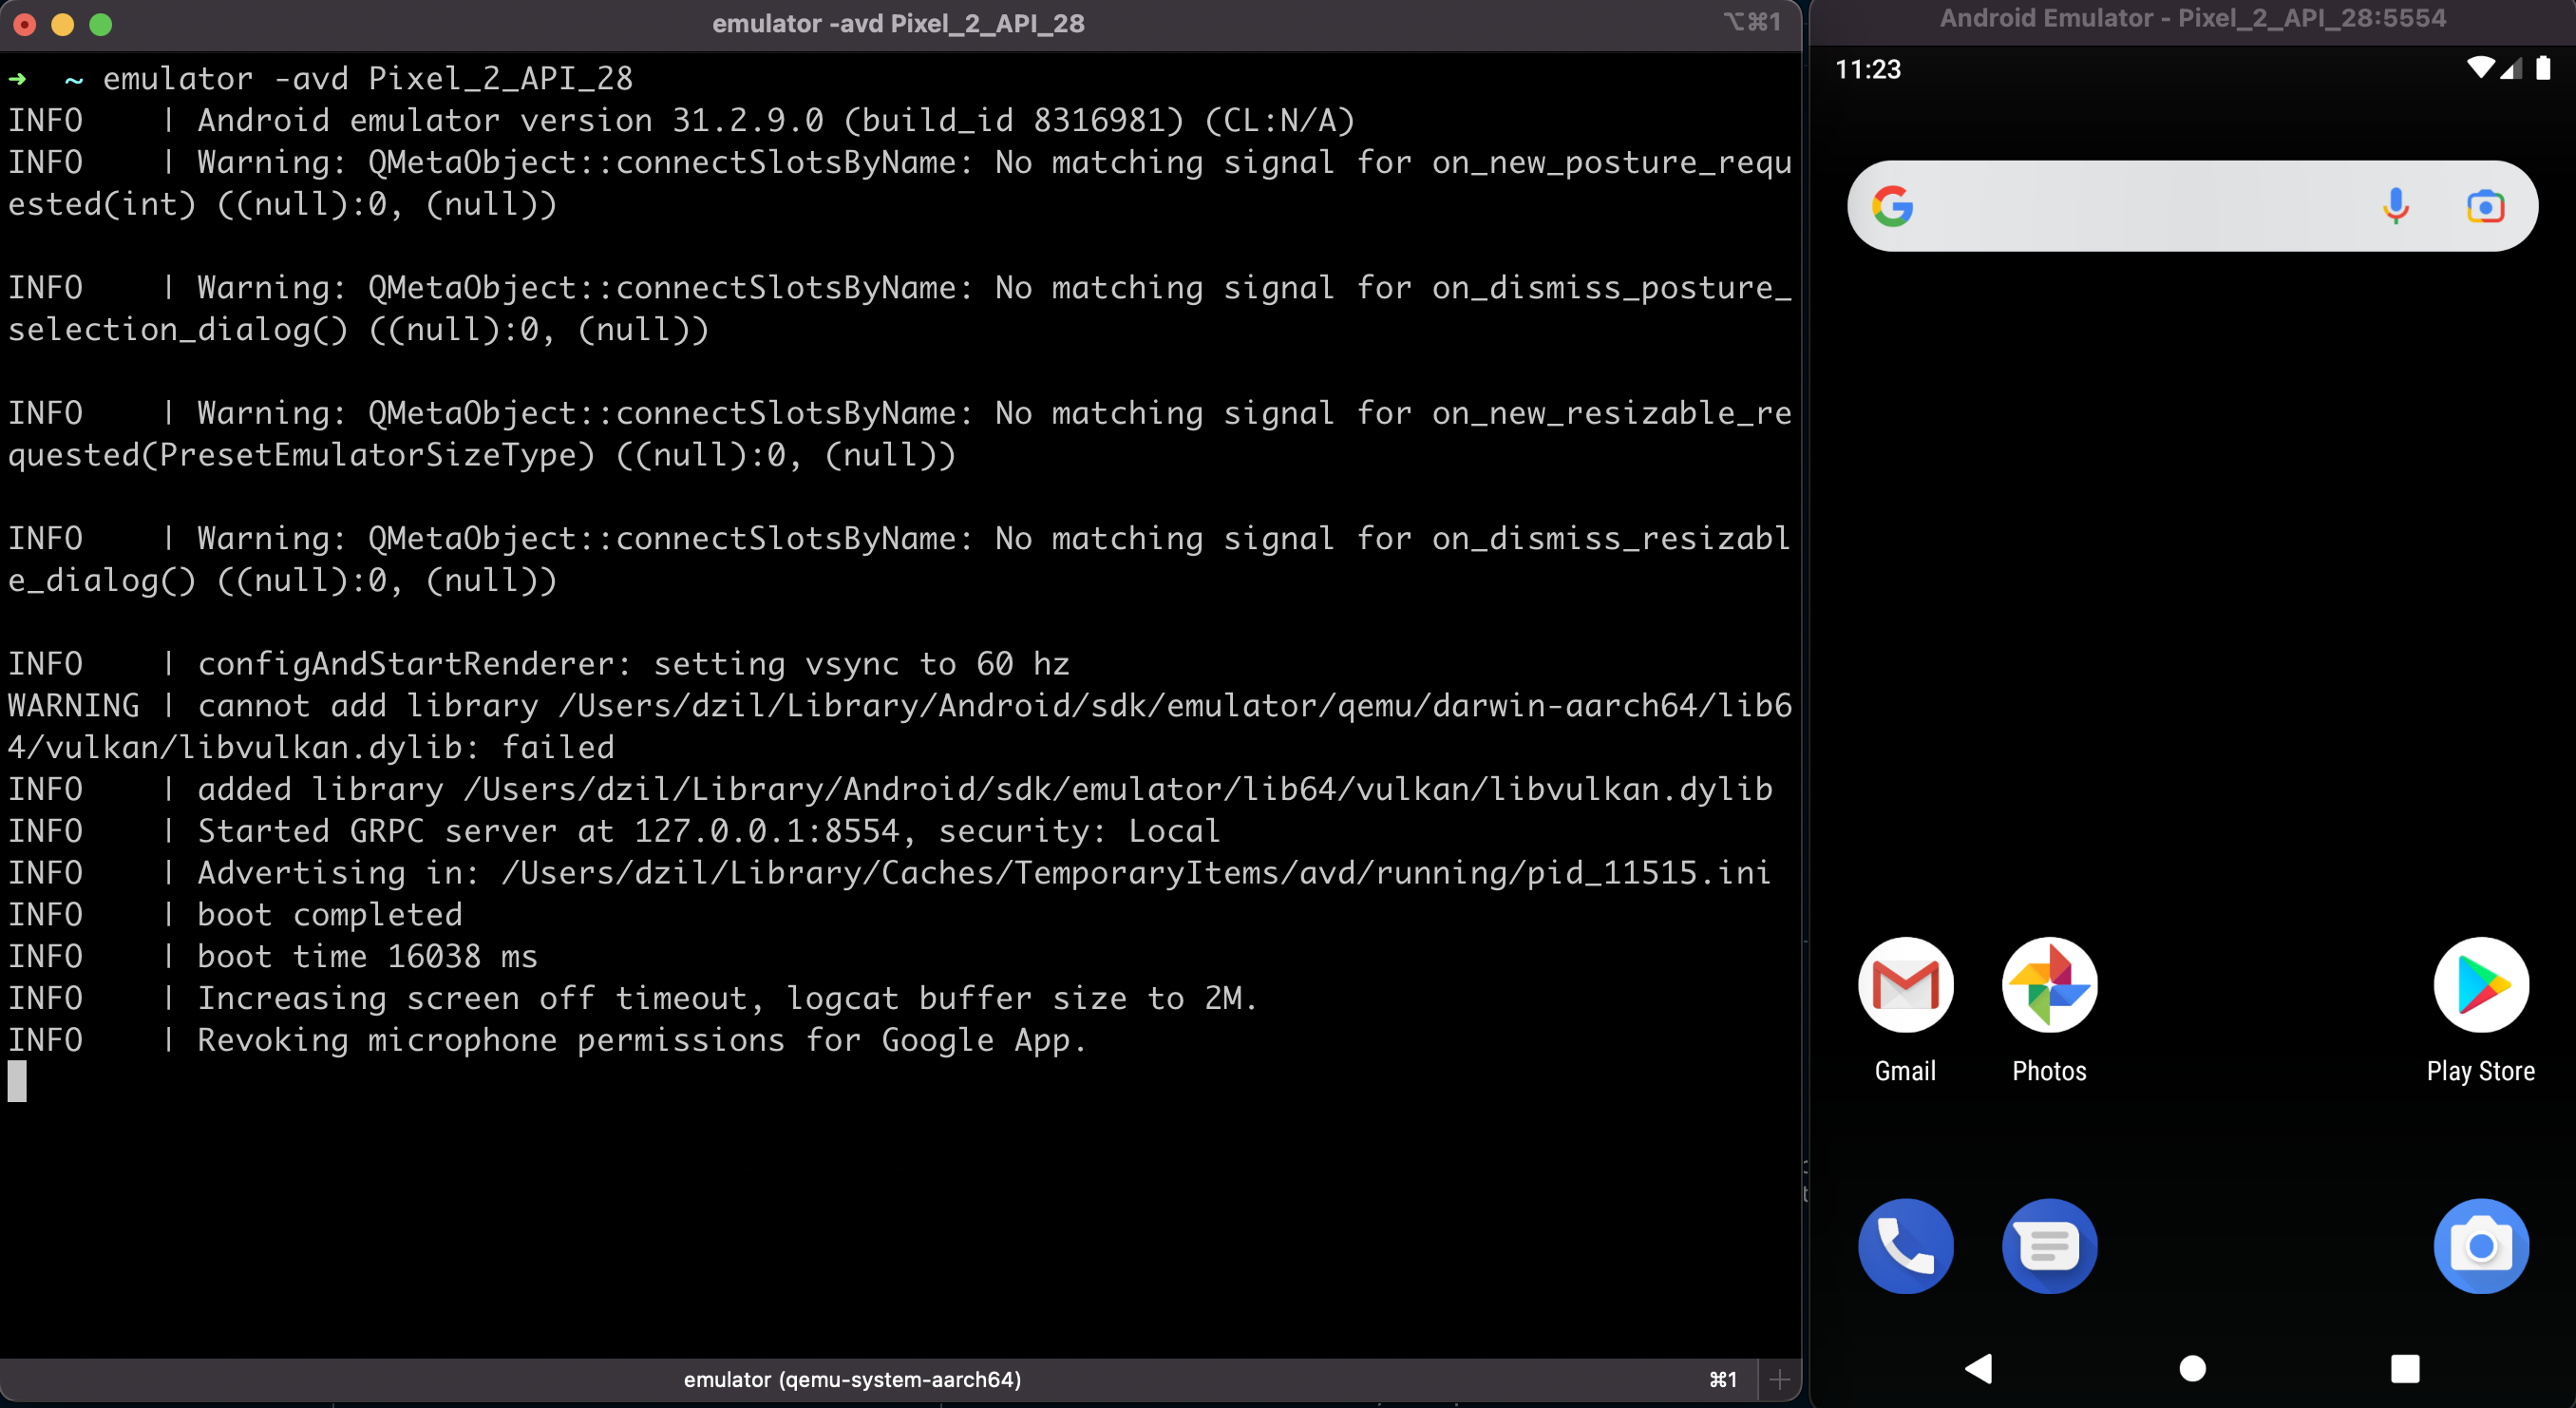Add a new terminal tab
This screenshot has width=2576, height=1408.
[1779, 1380]
